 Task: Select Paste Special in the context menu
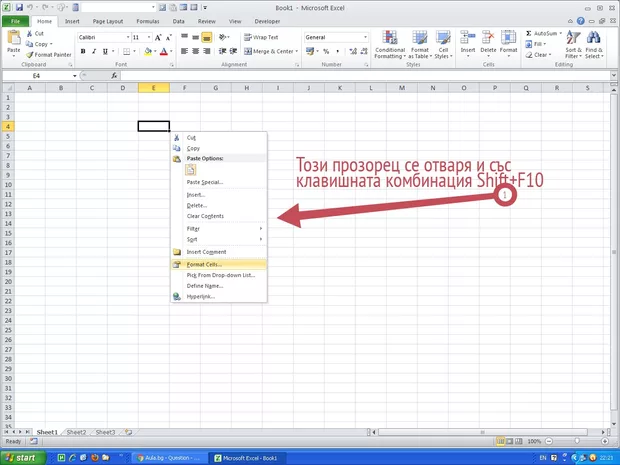tap(205, 182)
